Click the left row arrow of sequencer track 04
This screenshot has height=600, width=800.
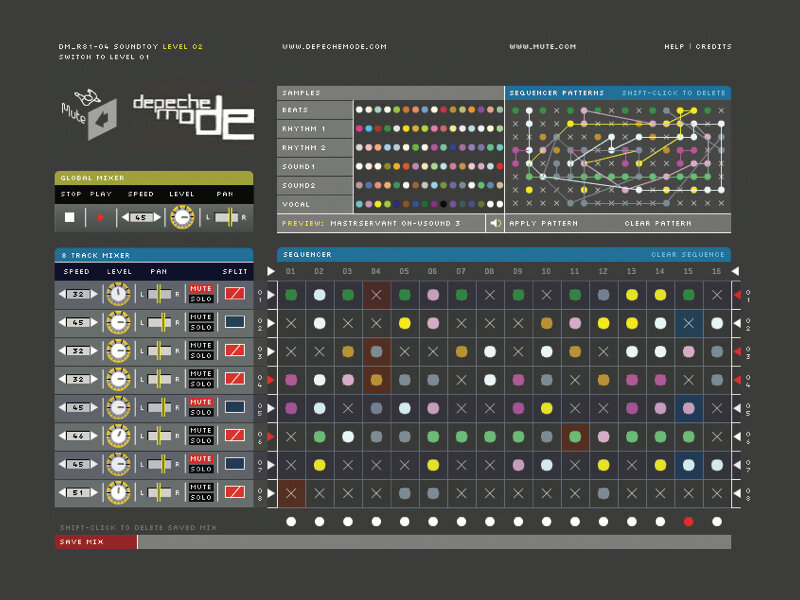[271, 380]
